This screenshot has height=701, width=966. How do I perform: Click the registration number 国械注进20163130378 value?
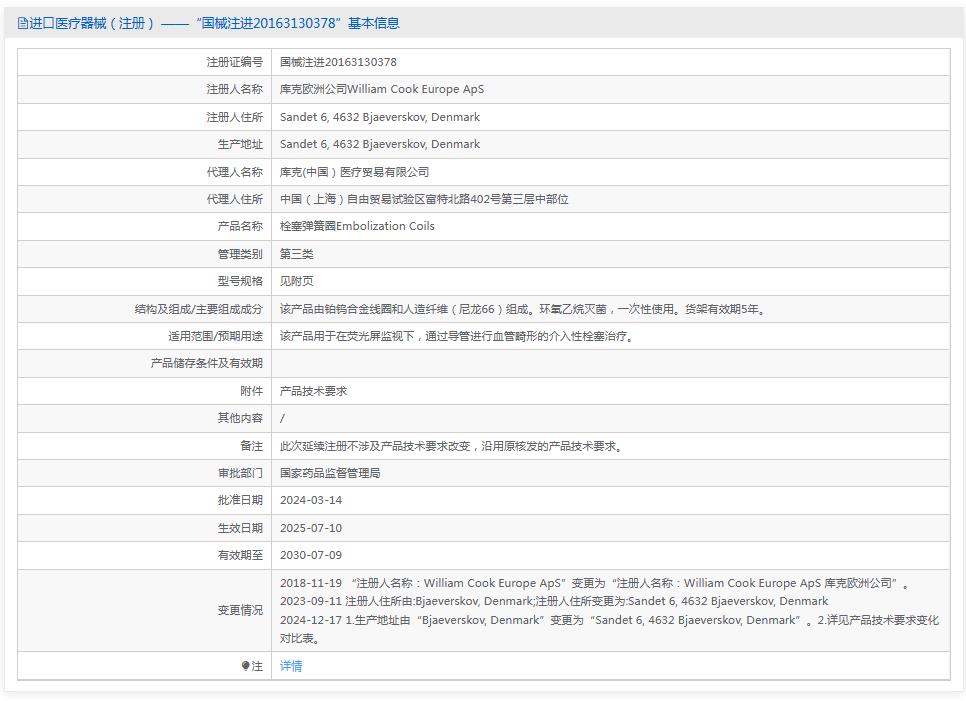pos(339,61)
